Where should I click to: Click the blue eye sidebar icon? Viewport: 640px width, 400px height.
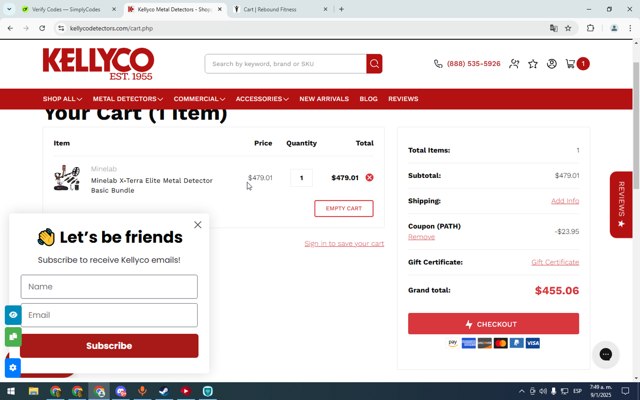(13, 315)
